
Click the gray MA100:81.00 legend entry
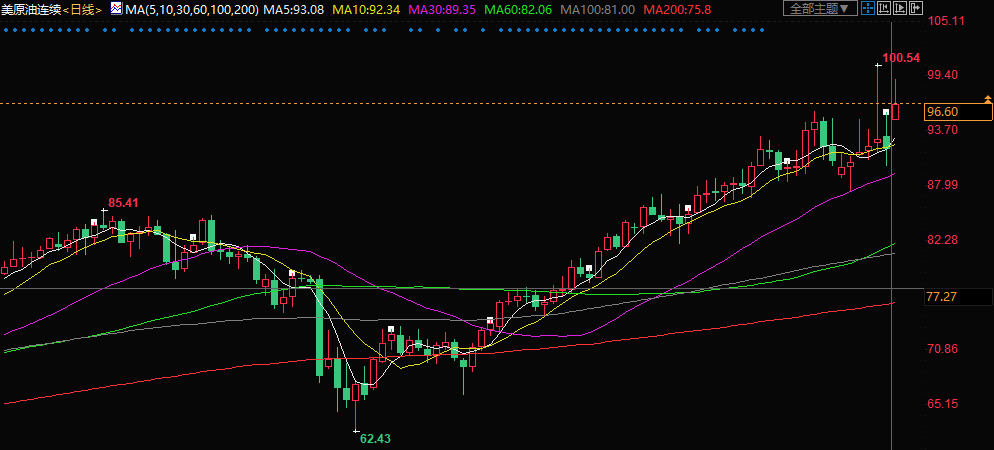coord(597,9)
